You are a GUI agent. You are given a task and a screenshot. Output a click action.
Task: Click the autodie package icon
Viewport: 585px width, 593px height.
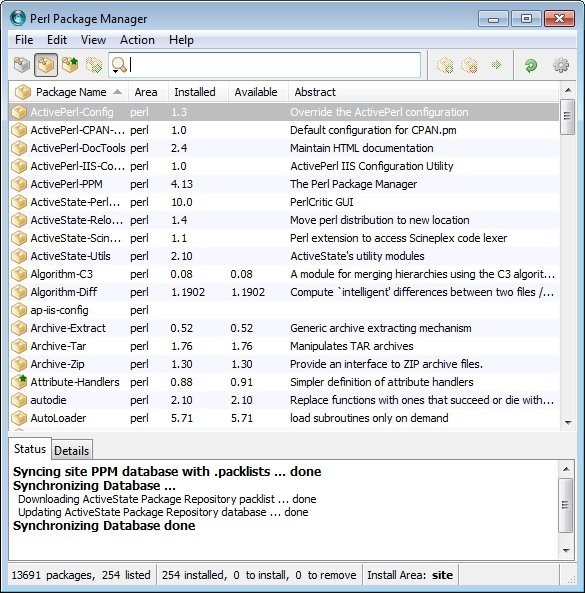pyautogui.click(x=19, y=400)
